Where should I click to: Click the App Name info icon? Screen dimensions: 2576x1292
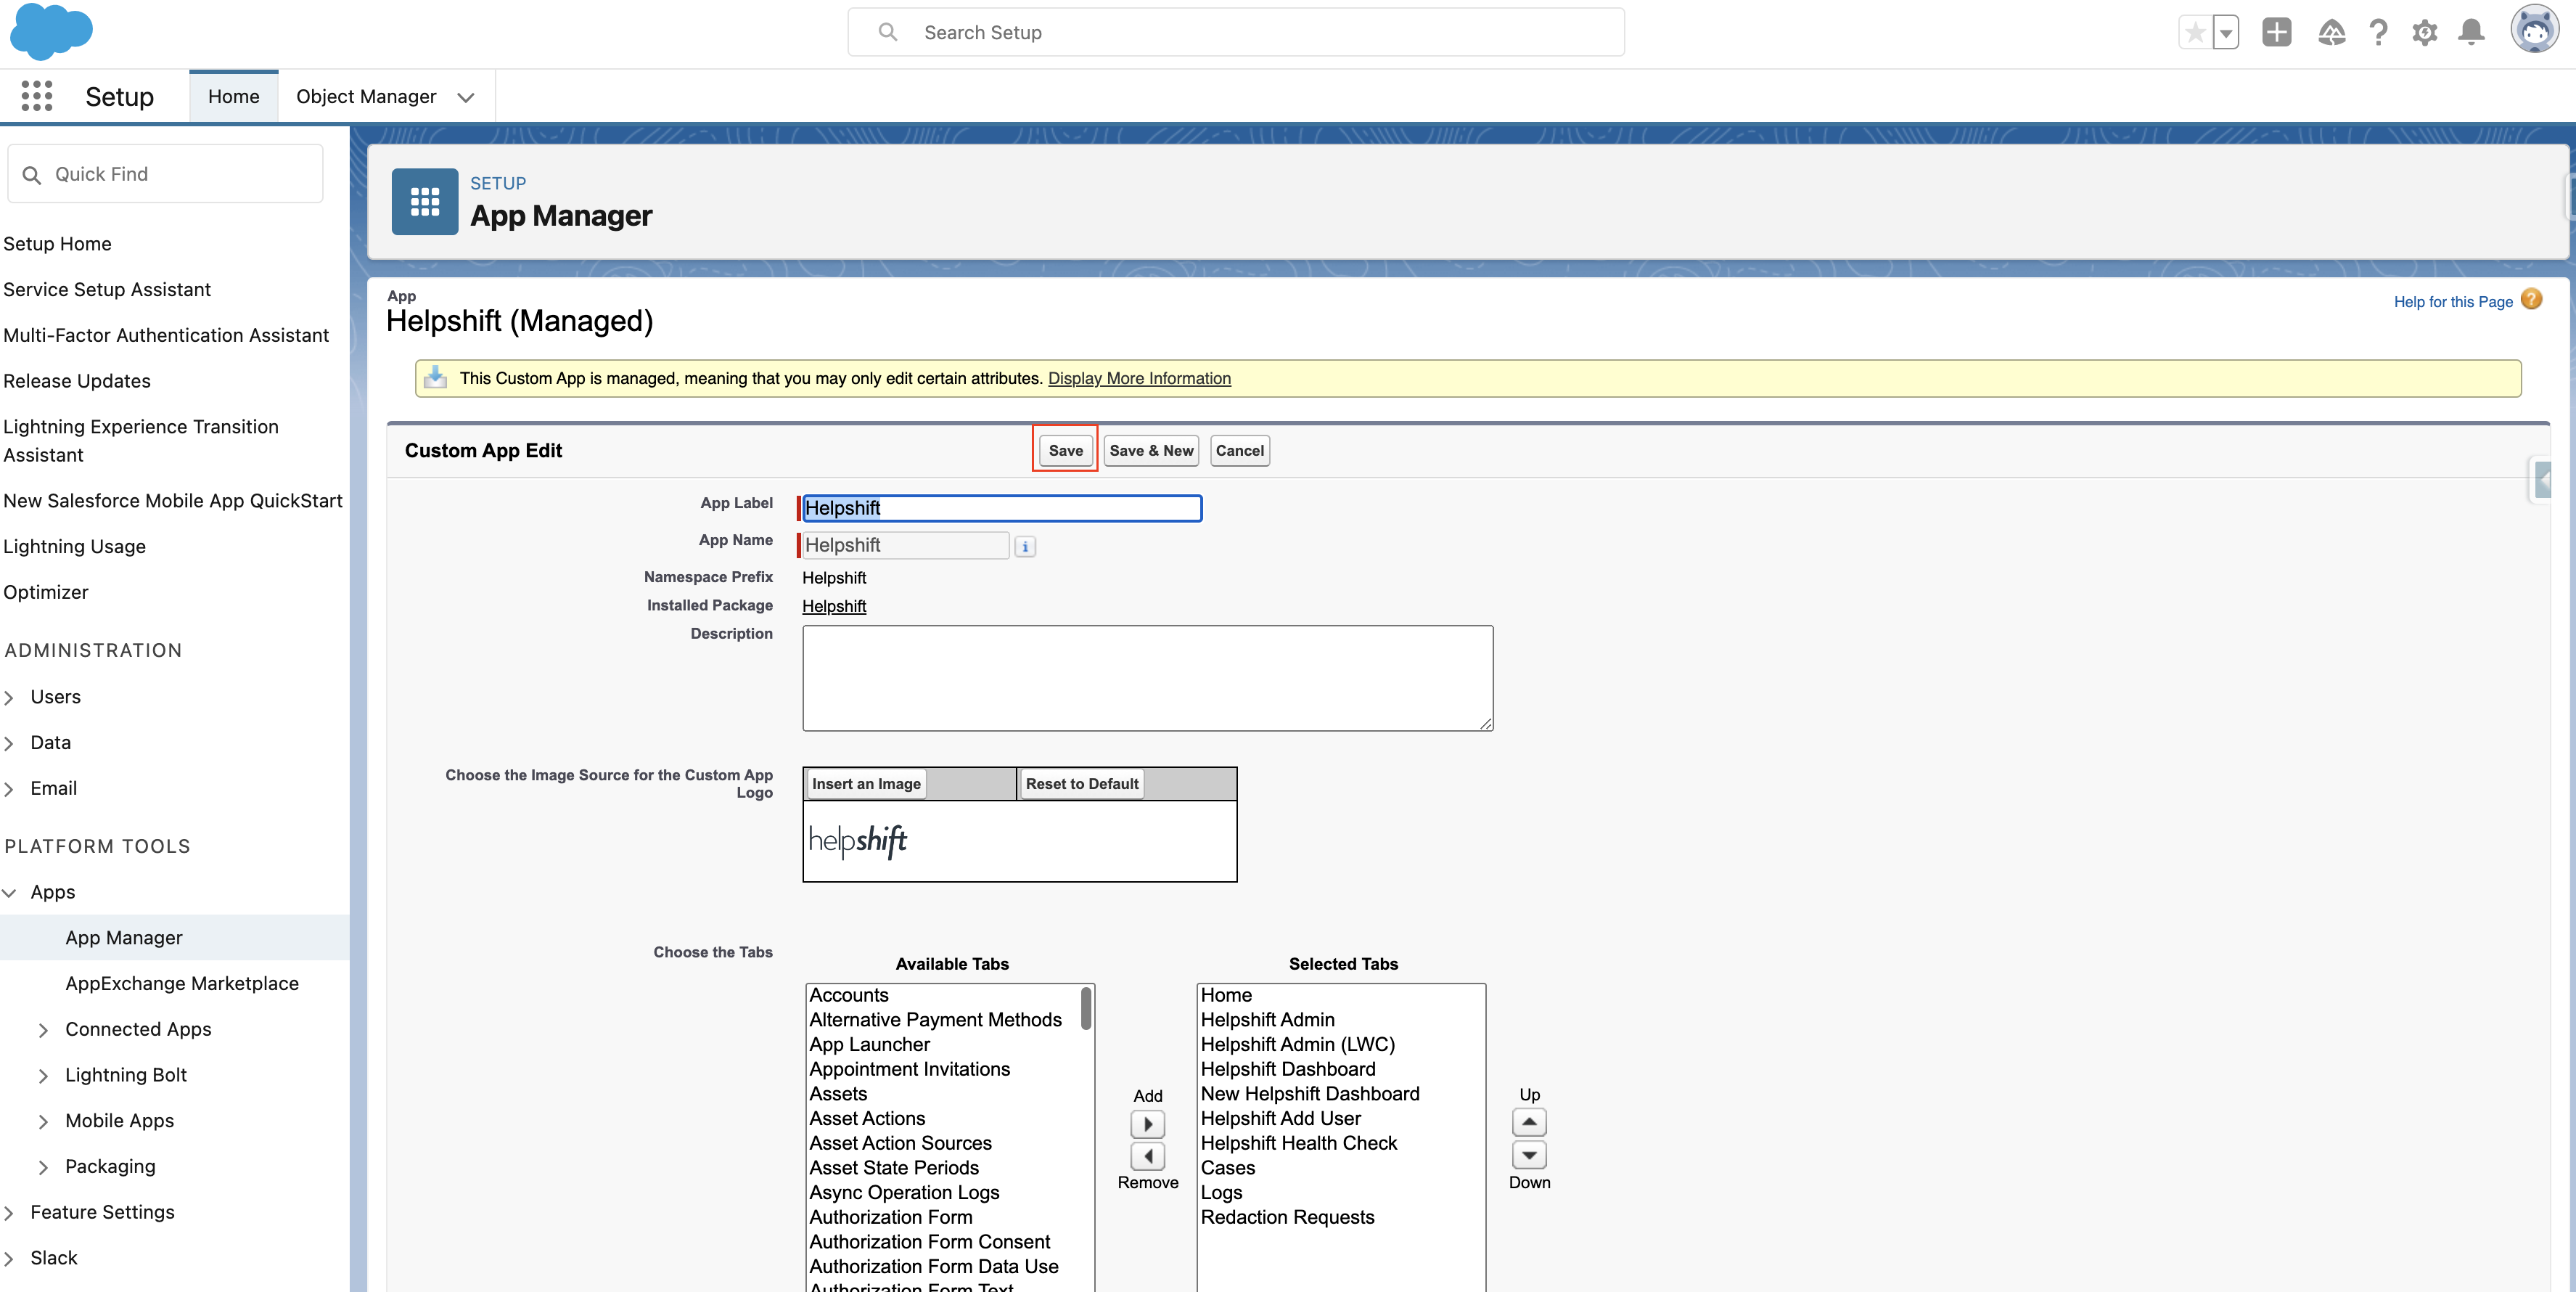click(1025, 546)
